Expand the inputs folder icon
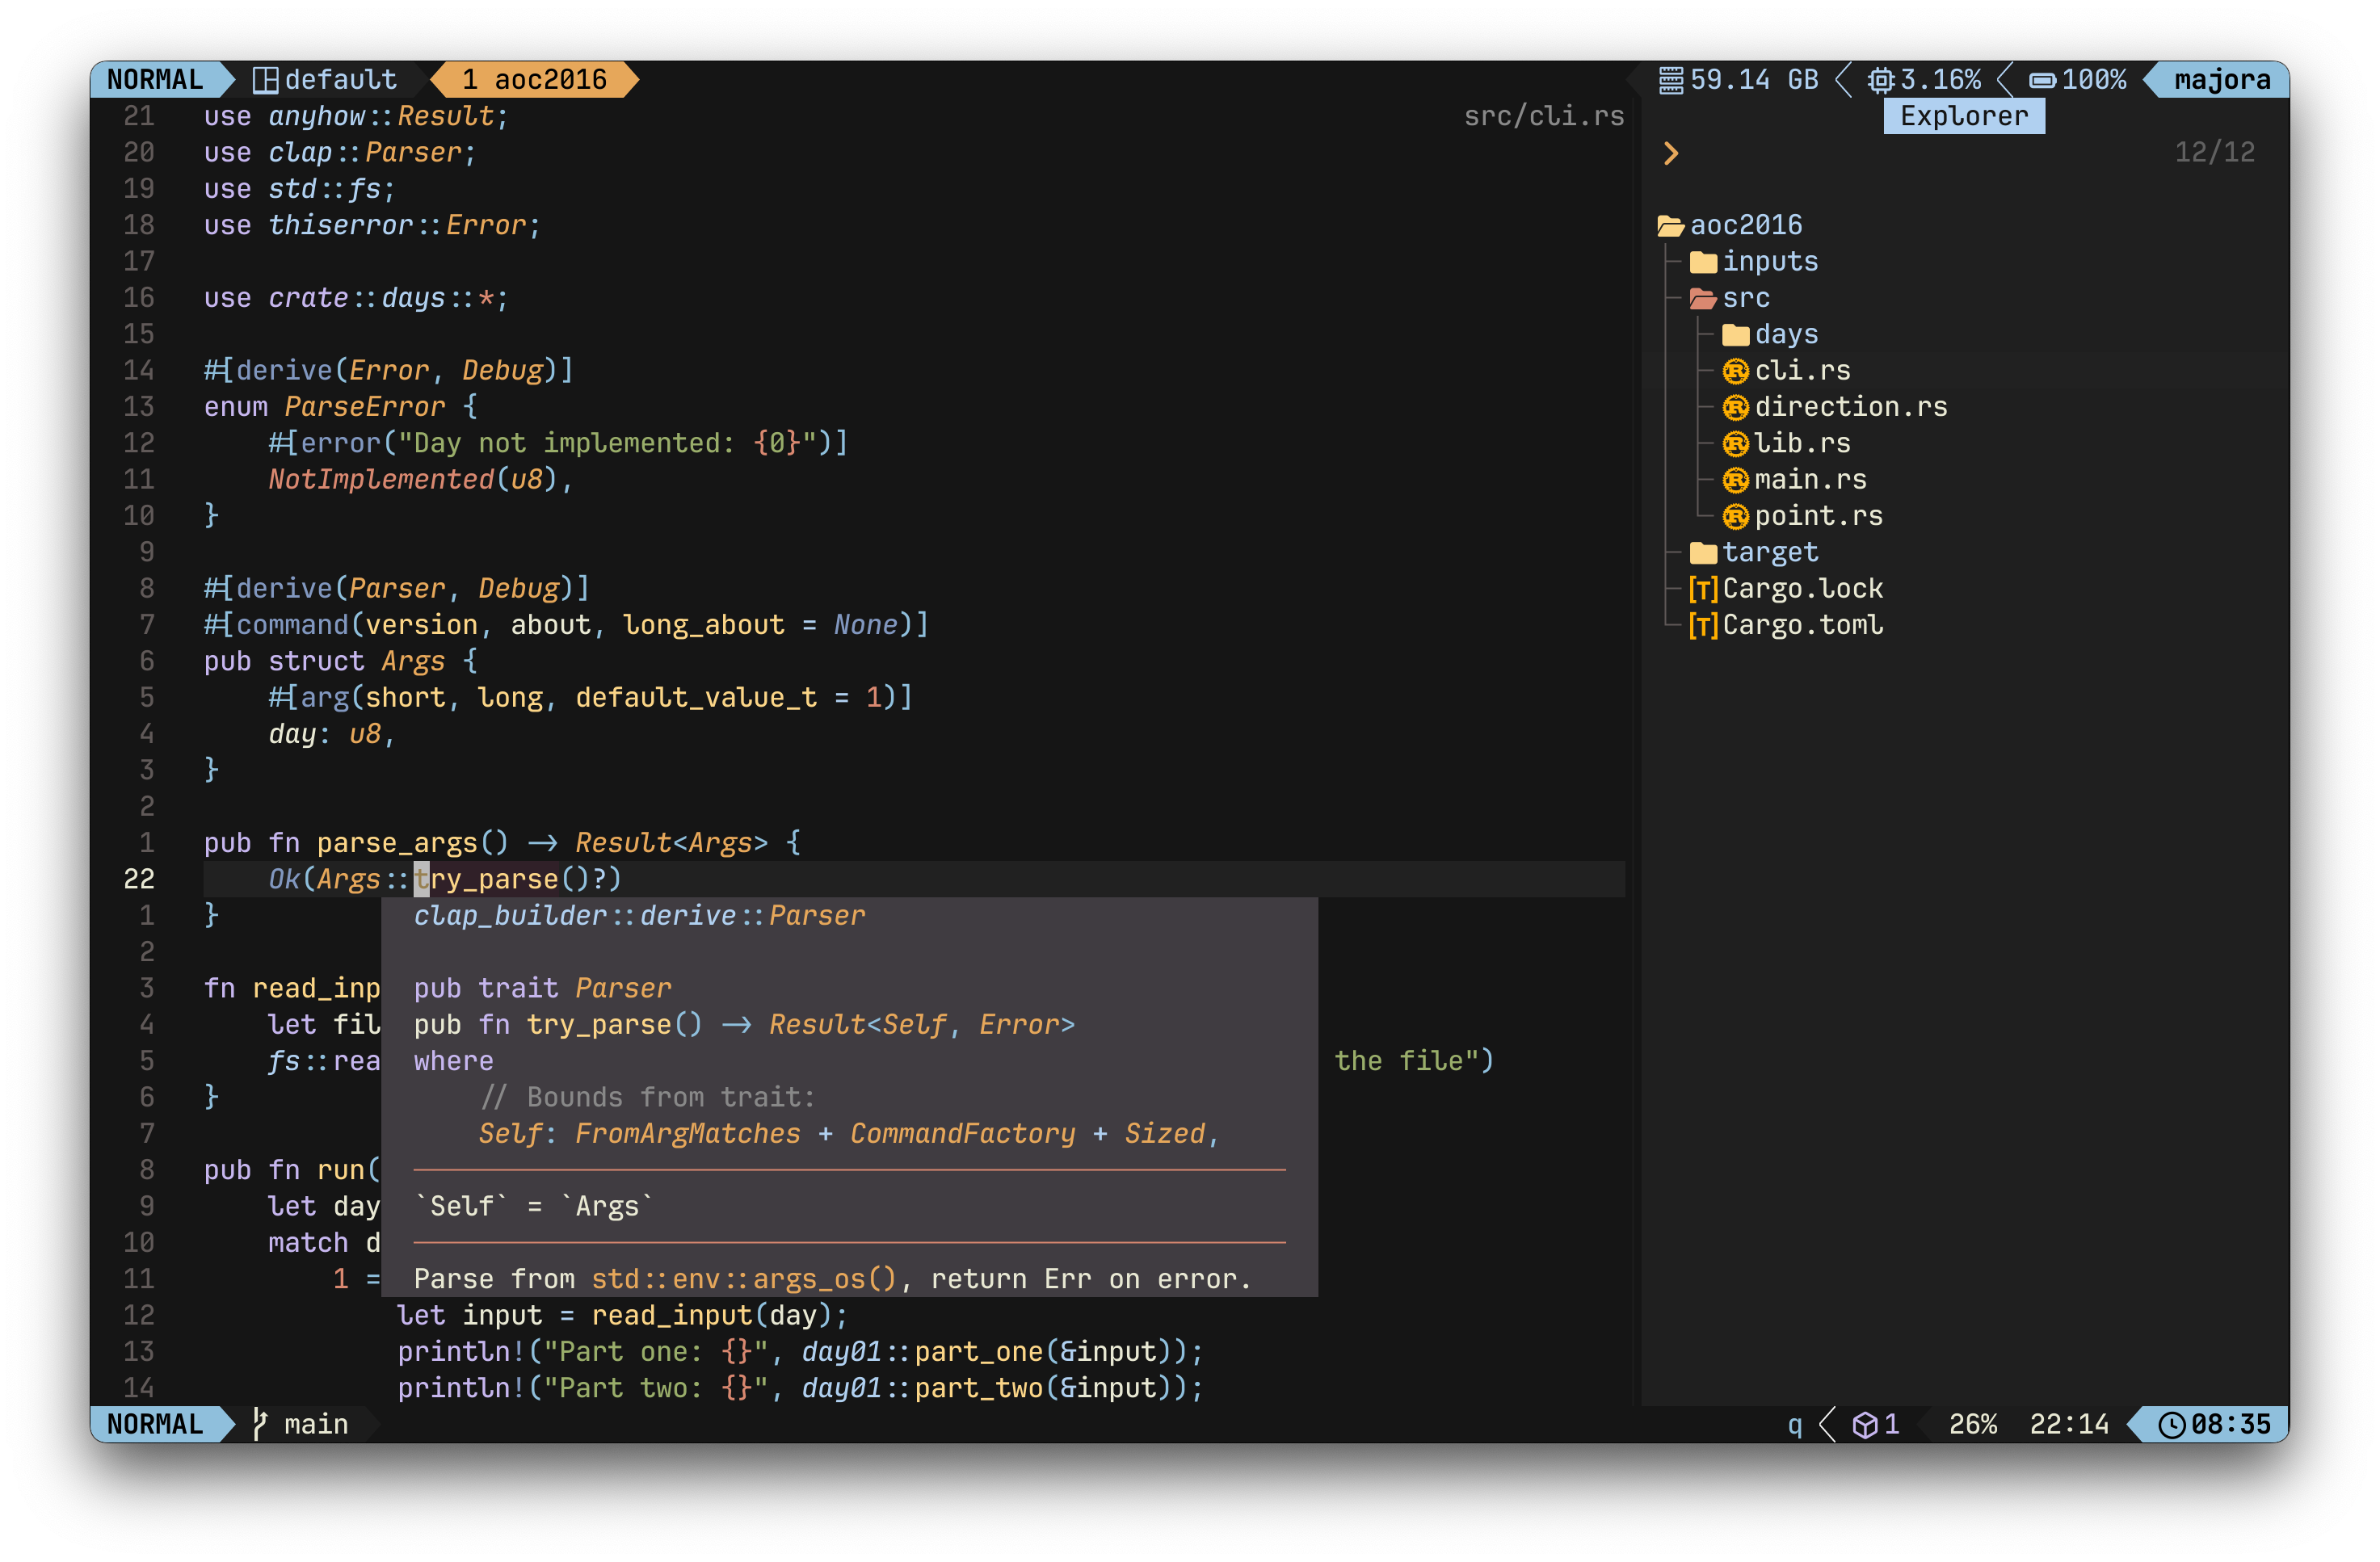Image resolution: width=2380 pixels, height=1562 pixels. tap(1703, 262)
